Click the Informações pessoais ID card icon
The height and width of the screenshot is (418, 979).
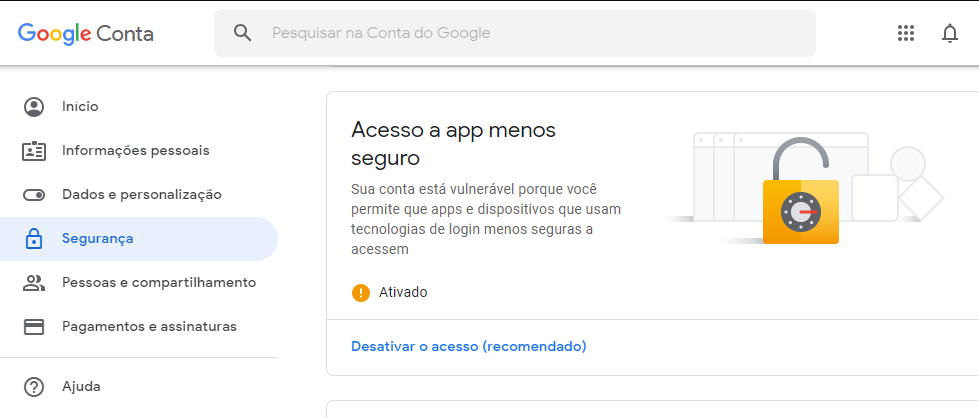pos(34,151)
